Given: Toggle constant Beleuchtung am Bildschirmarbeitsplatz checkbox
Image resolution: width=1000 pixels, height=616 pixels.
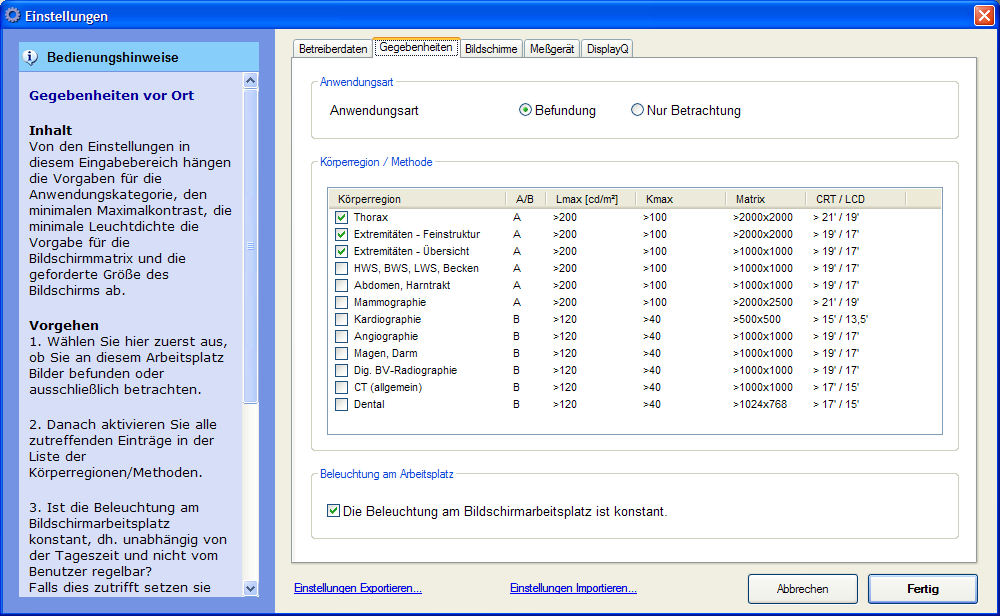Looking at the screenshot, I should (x=333, y=511).
